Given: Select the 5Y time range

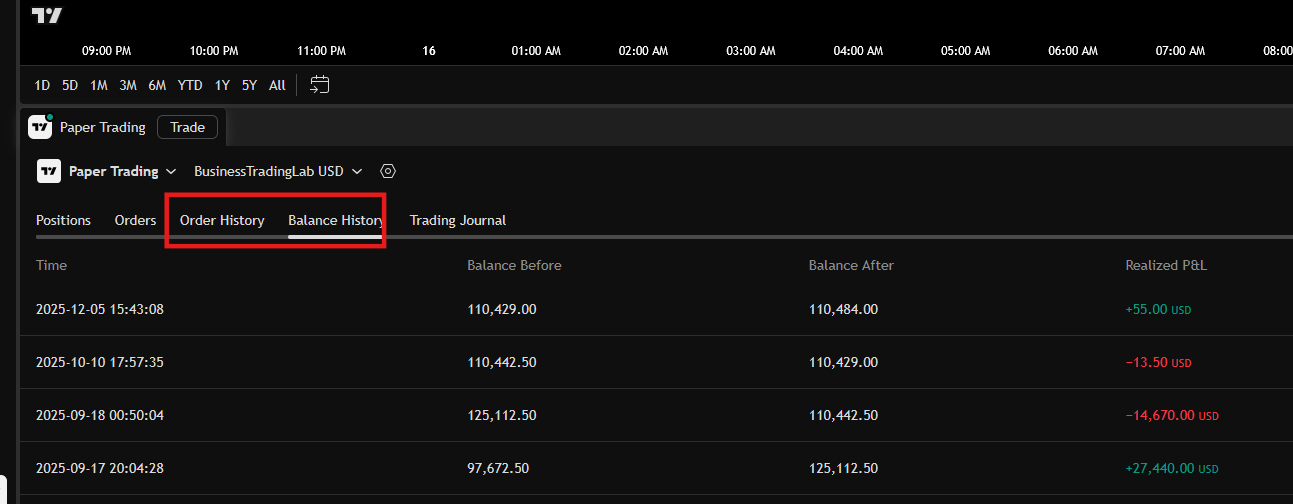Looking at the screenshot, I should [x=249, y=85].
